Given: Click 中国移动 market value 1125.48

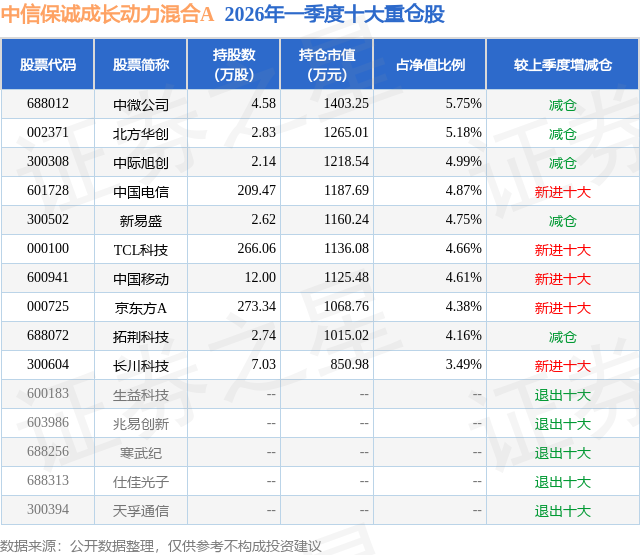Looking at the screenshot, I should pyautogui.click(x=346, y=278).
